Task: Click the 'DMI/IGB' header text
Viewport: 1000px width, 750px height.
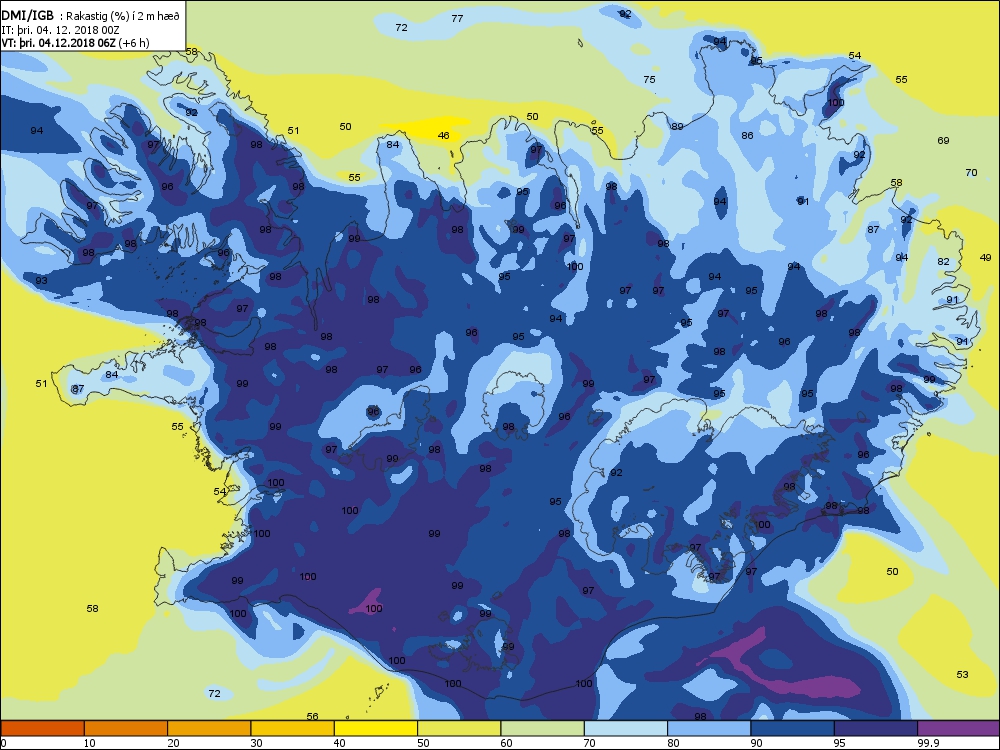Action: (27, 16)
